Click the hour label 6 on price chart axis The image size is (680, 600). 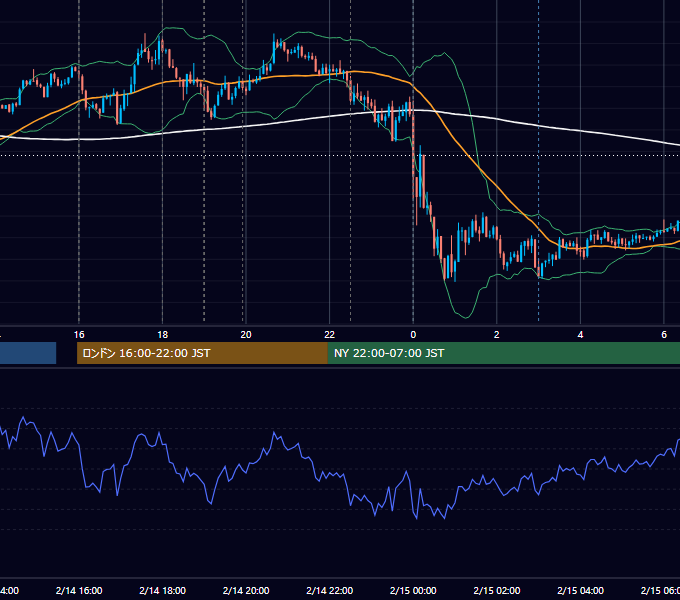pos(664,335)
